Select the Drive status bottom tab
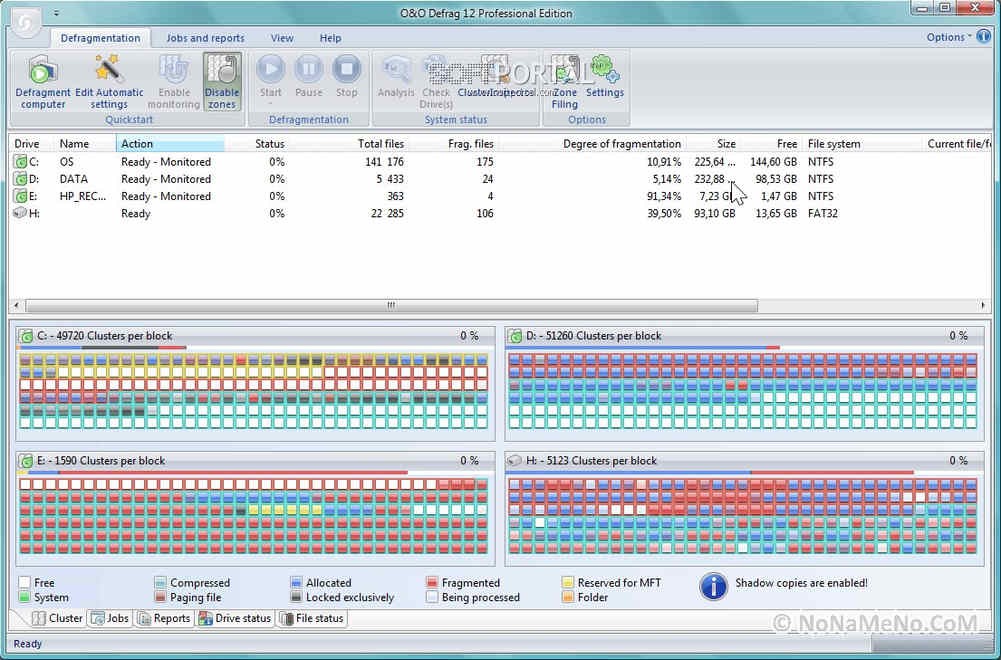 tap(236, 618)
